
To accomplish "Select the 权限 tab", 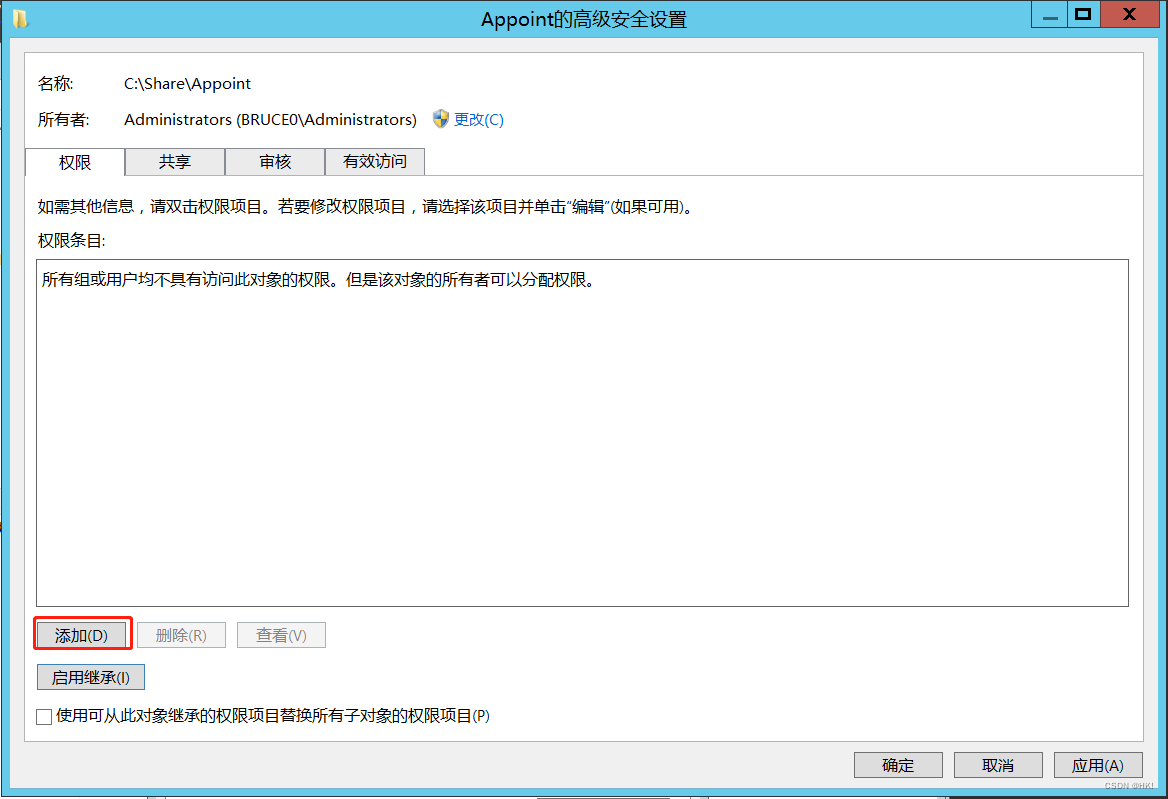I will pyautogui.click(x=74, y=161).
